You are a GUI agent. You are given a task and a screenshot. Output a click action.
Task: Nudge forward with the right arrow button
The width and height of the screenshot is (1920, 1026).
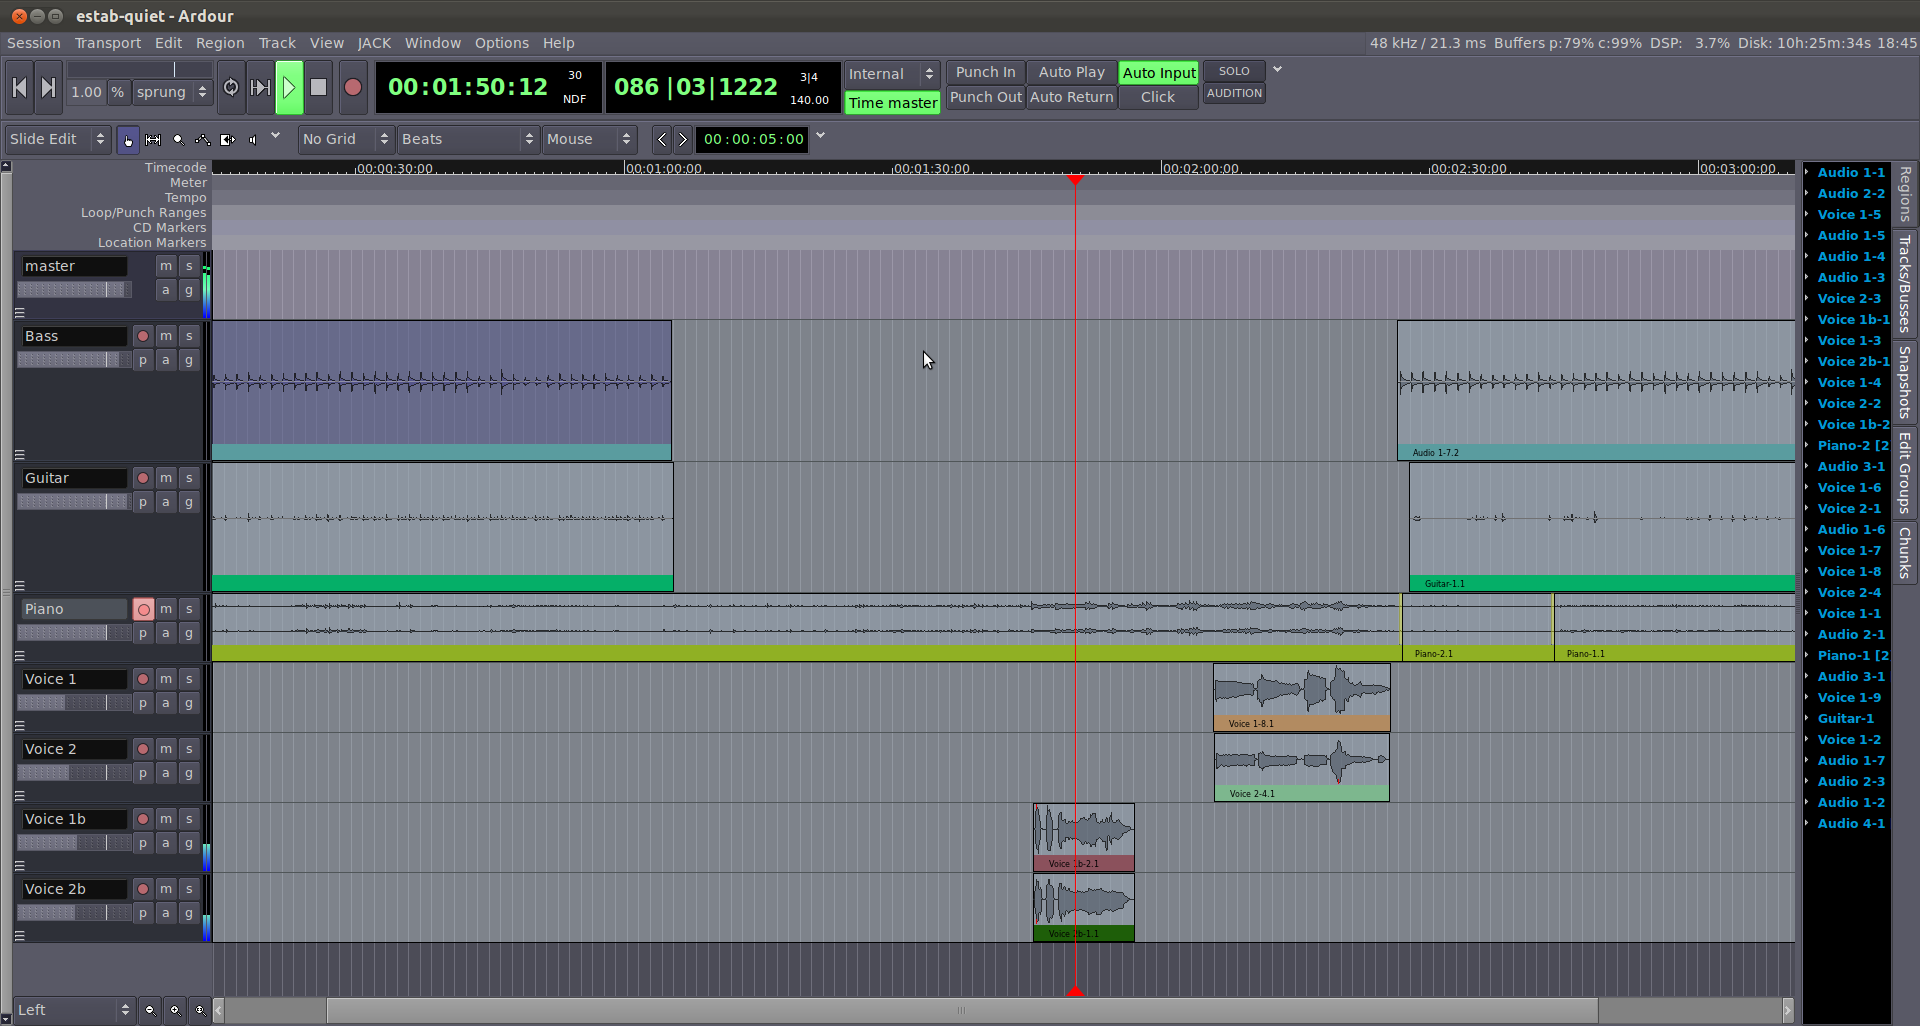point(682,140)
